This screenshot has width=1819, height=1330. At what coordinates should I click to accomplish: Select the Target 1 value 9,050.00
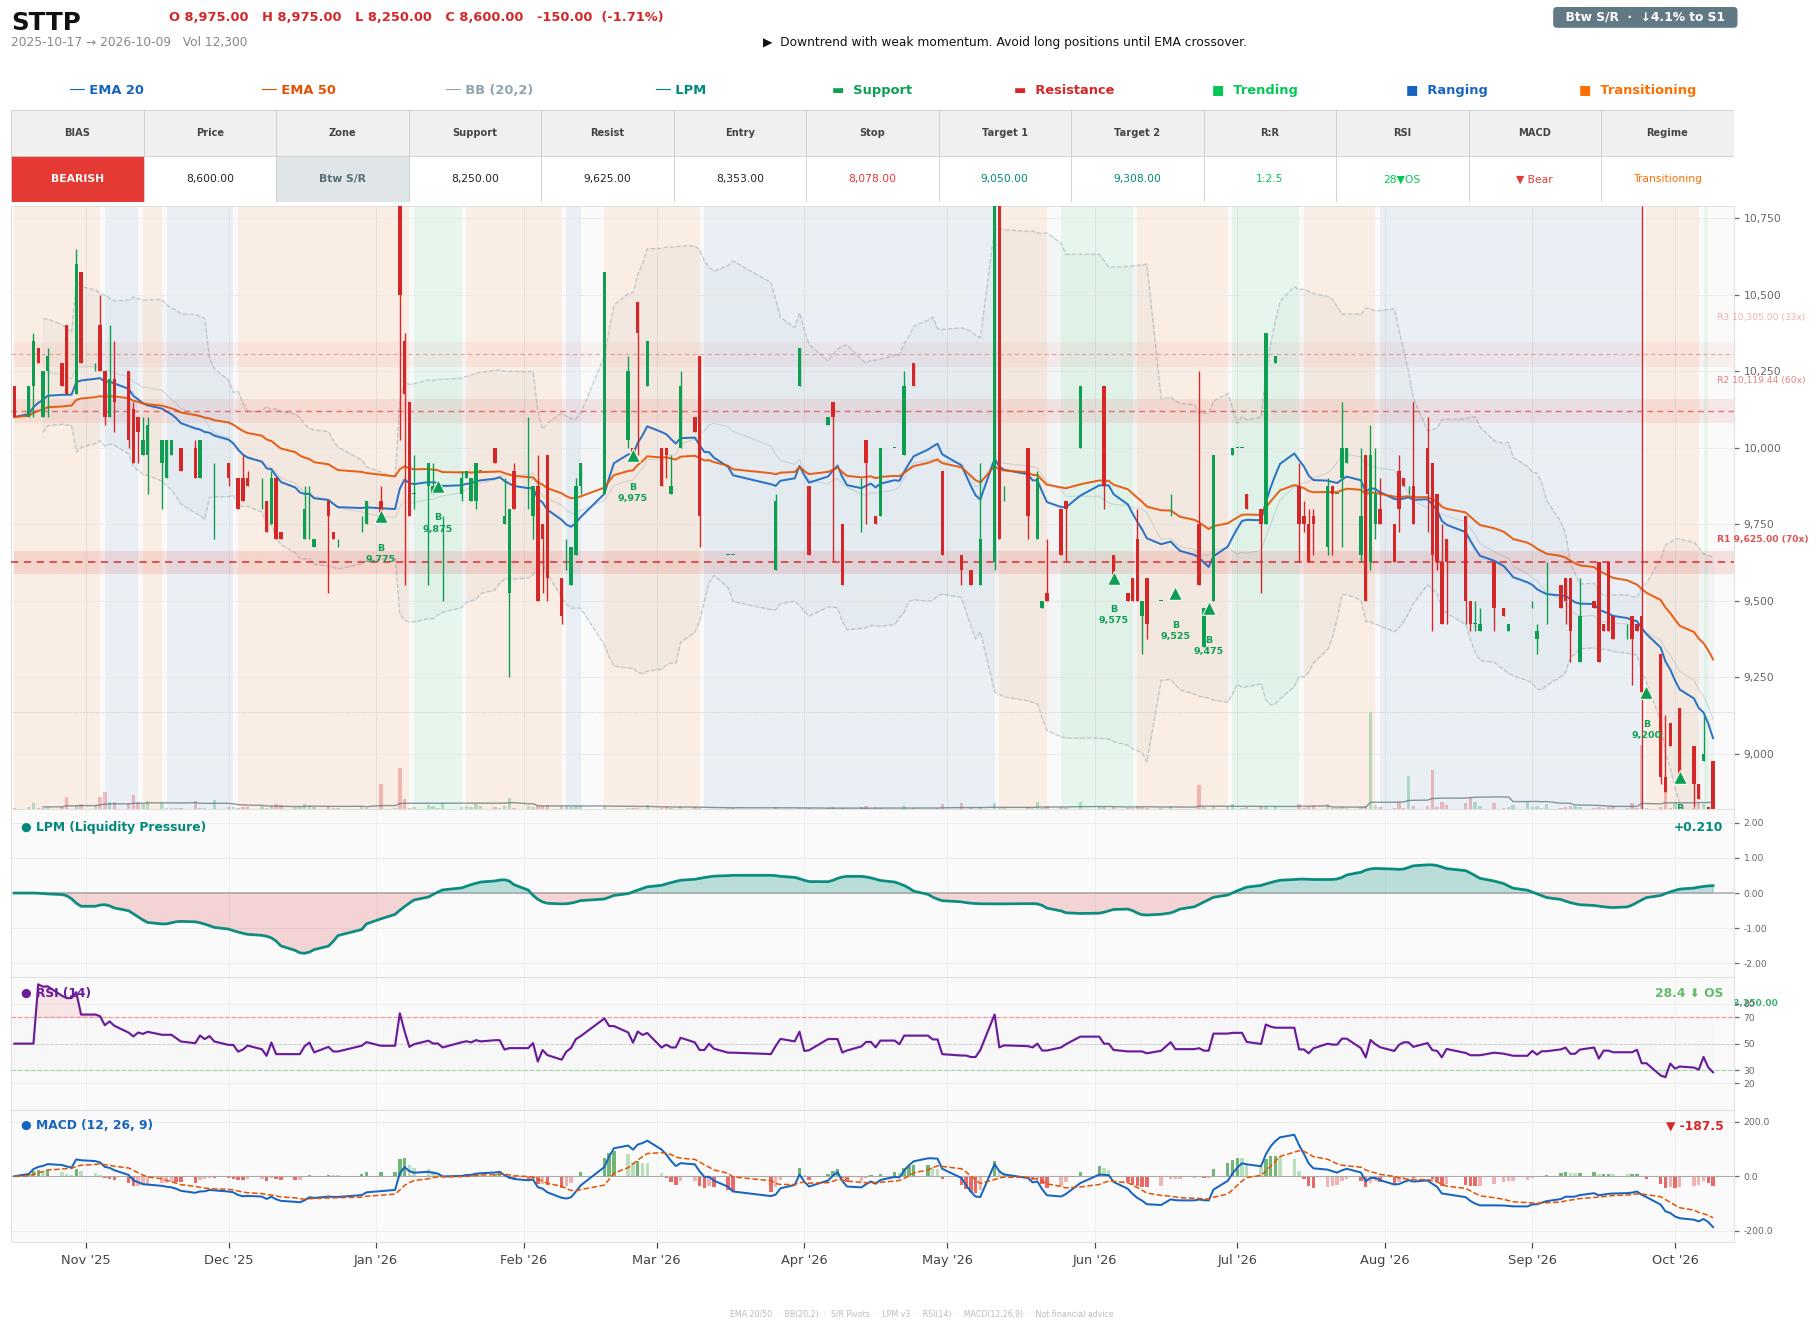[x=1004, y=179]
